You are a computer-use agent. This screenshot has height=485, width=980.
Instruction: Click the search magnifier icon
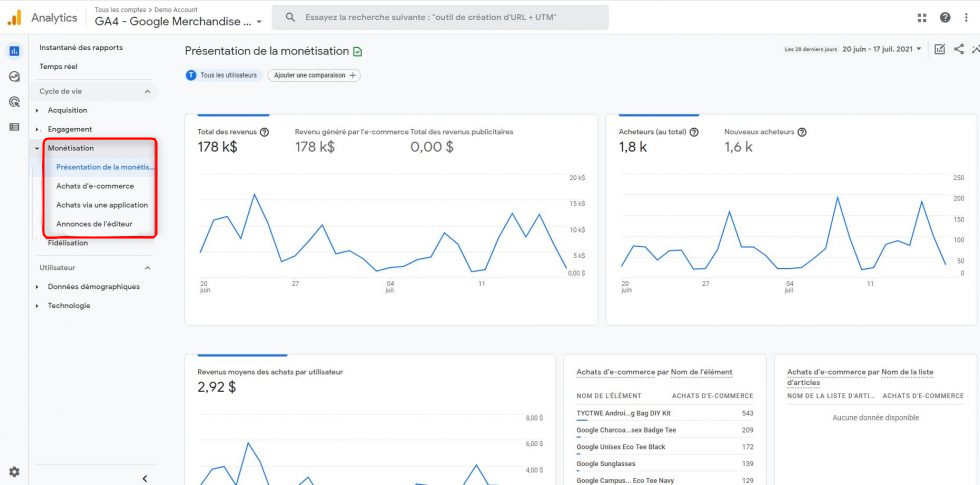click(x=290, y=18)
